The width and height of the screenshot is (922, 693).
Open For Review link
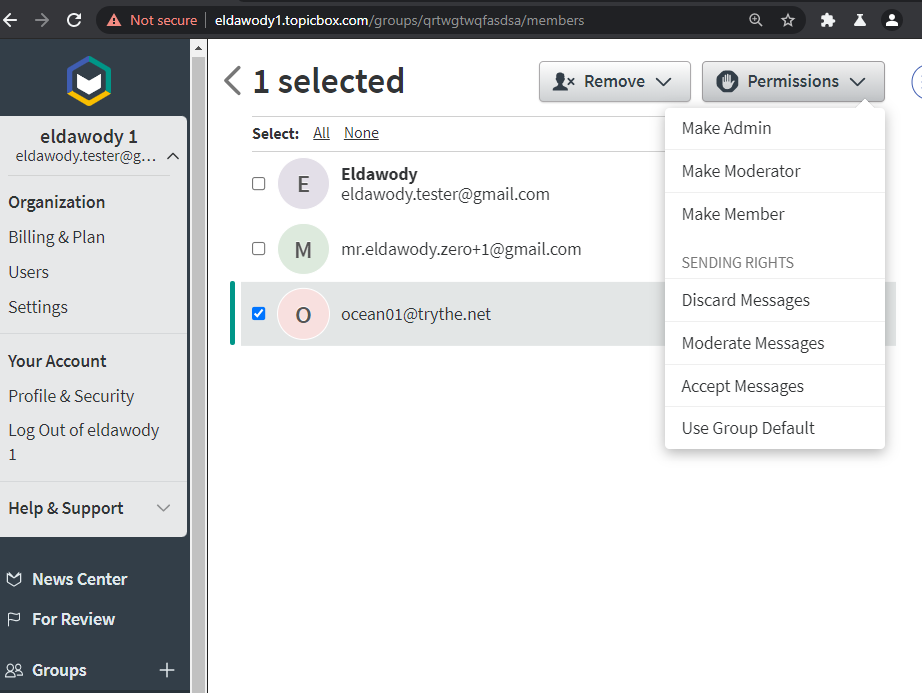74,619
